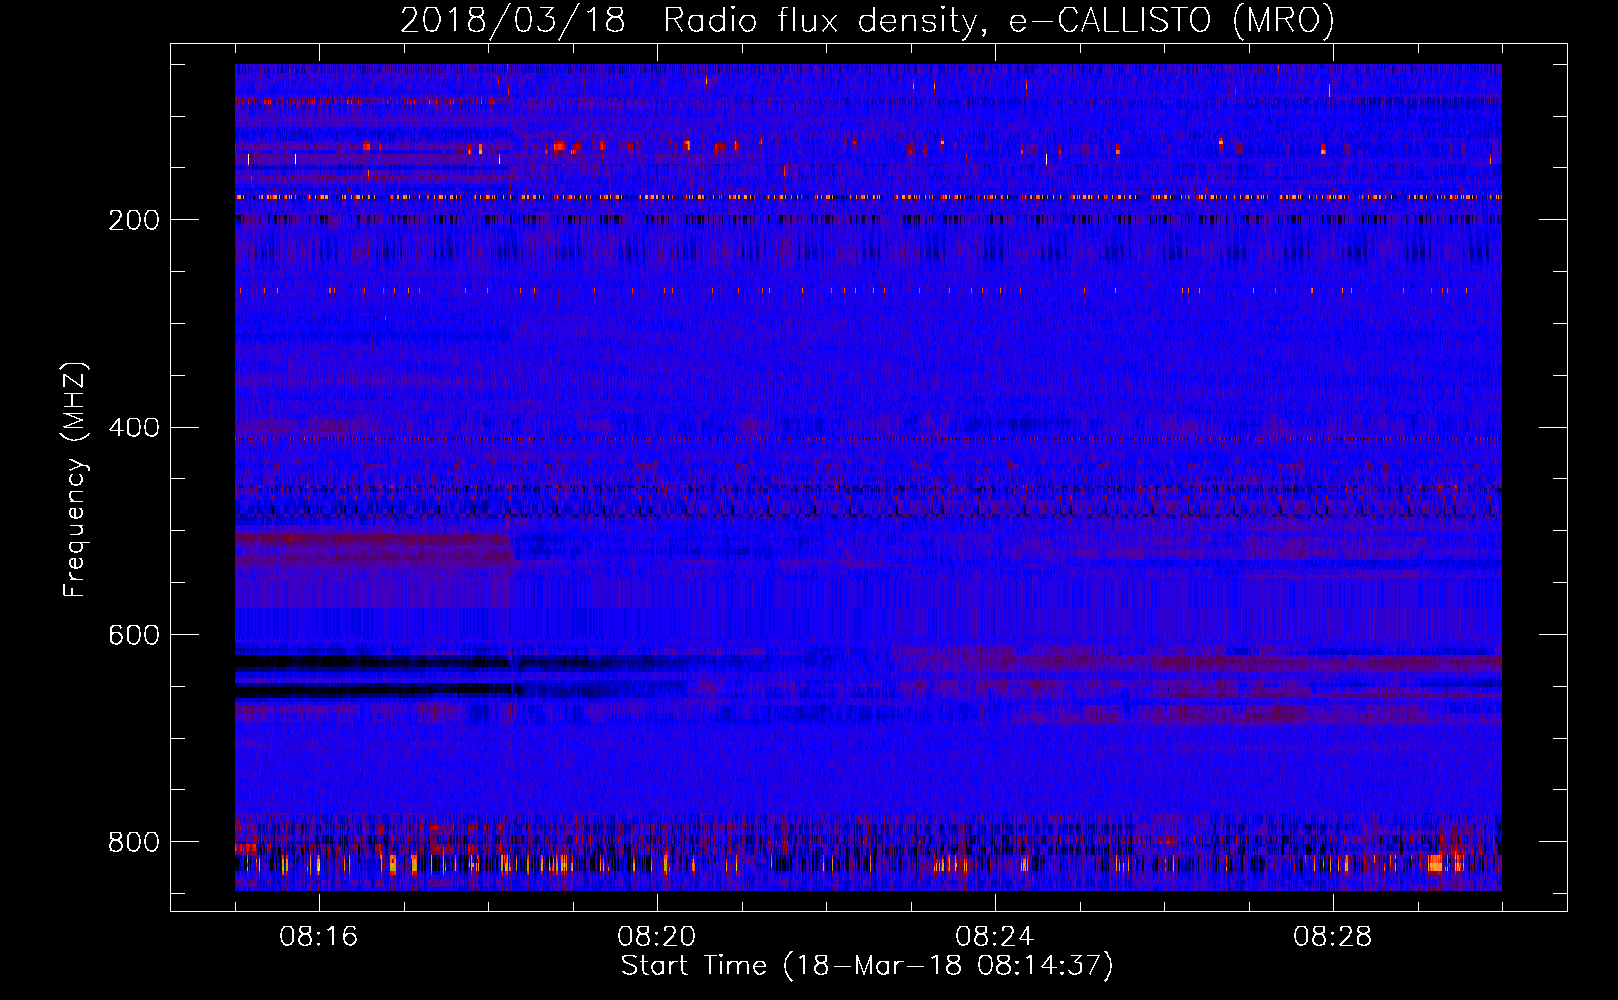Screen dimensions: 1618x1000
Task: Click the 200 MHz frequency tick label
Action: tap(134, 220)
